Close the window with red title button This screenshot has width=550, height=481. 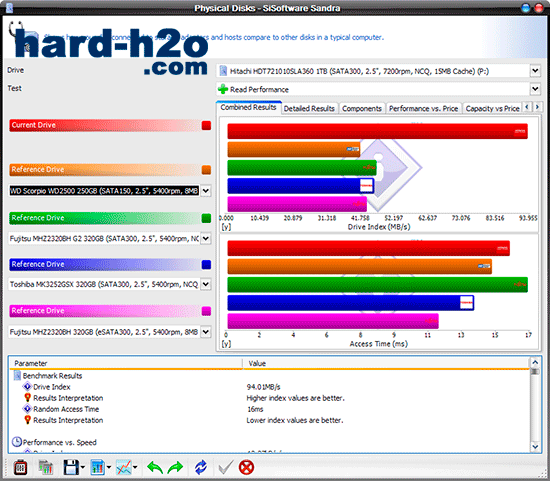[x=538, y=8]
